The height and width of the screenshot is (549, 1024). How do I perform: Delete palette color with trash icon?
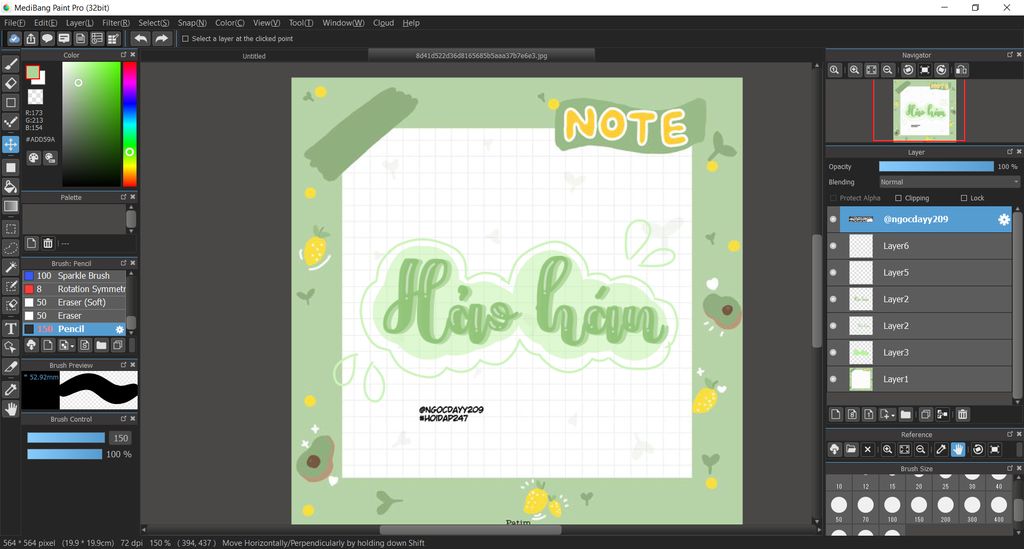(48, 243)
